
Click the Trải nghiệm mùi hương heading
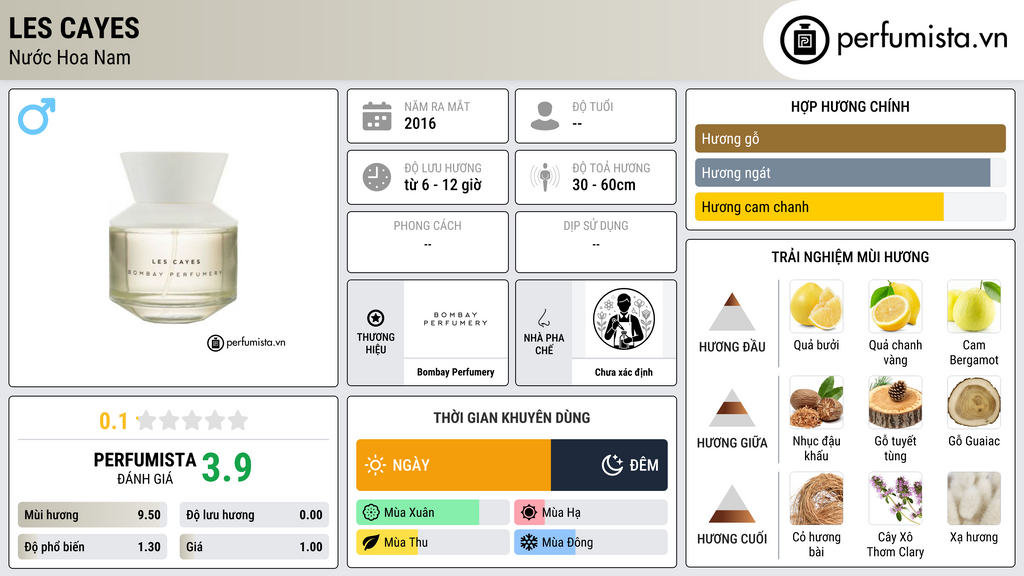click(x=850, y=257)
